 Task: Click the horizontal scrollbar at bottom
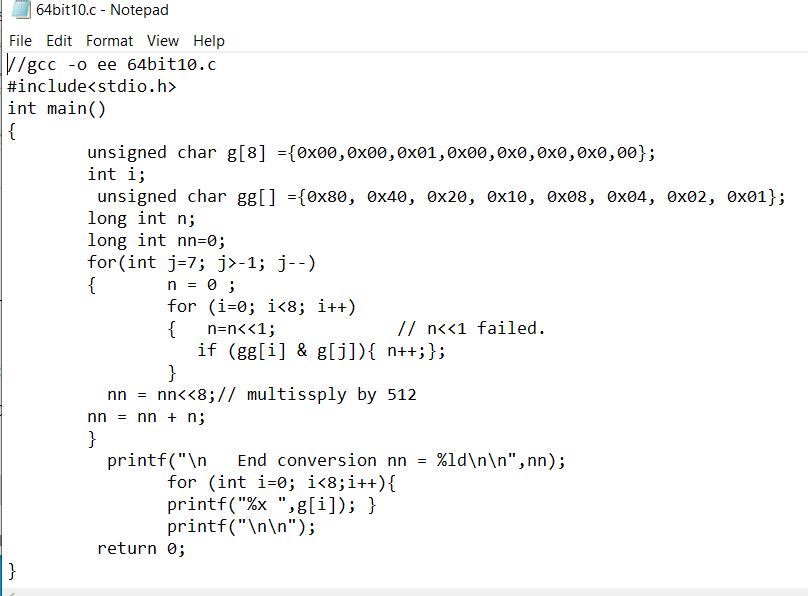[404, 592]
